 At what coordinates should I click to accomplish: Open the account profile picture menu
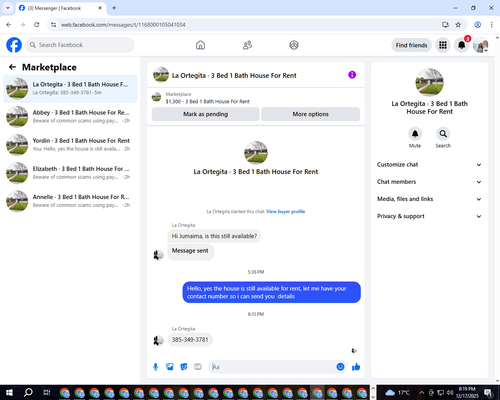point(480,45)
